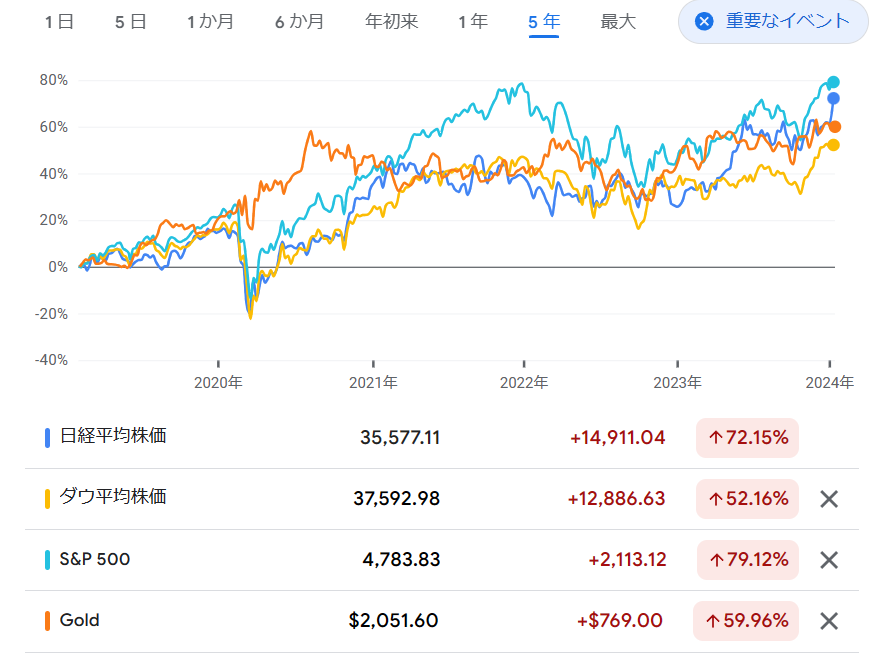The width and height of the screenshot is (891, 665).
Task: Click the 2022年 marker on the chart axis
Action: click(x=524, y=383)
